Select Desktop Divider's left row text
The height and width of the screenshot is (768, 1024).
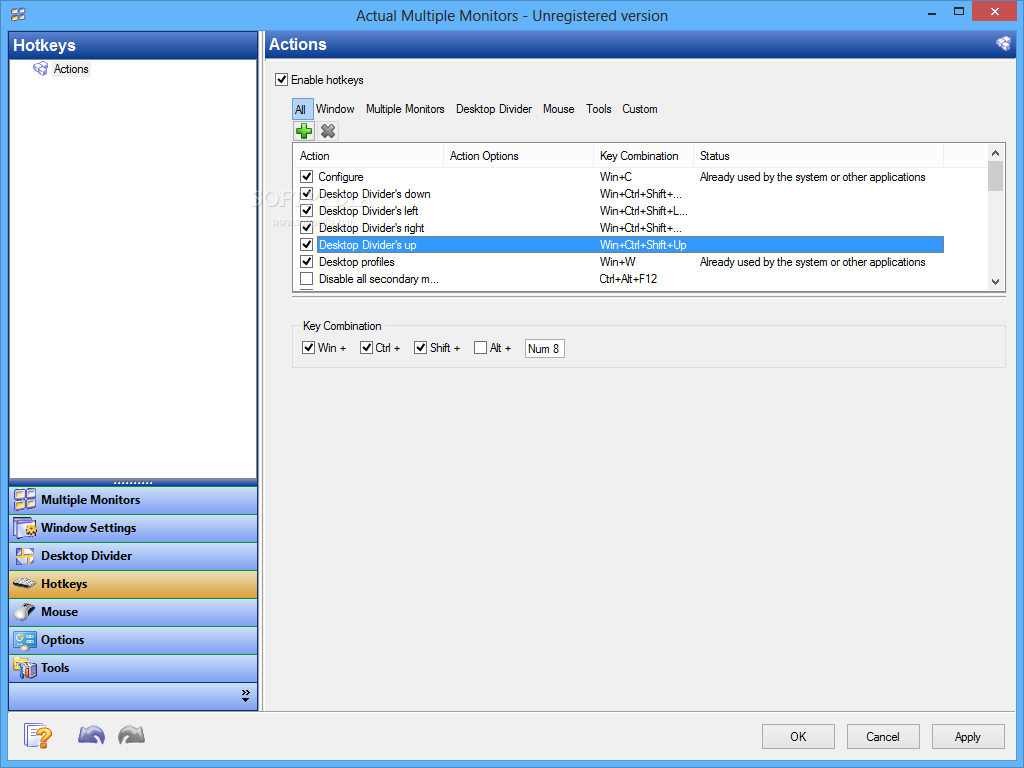(368, 211)
